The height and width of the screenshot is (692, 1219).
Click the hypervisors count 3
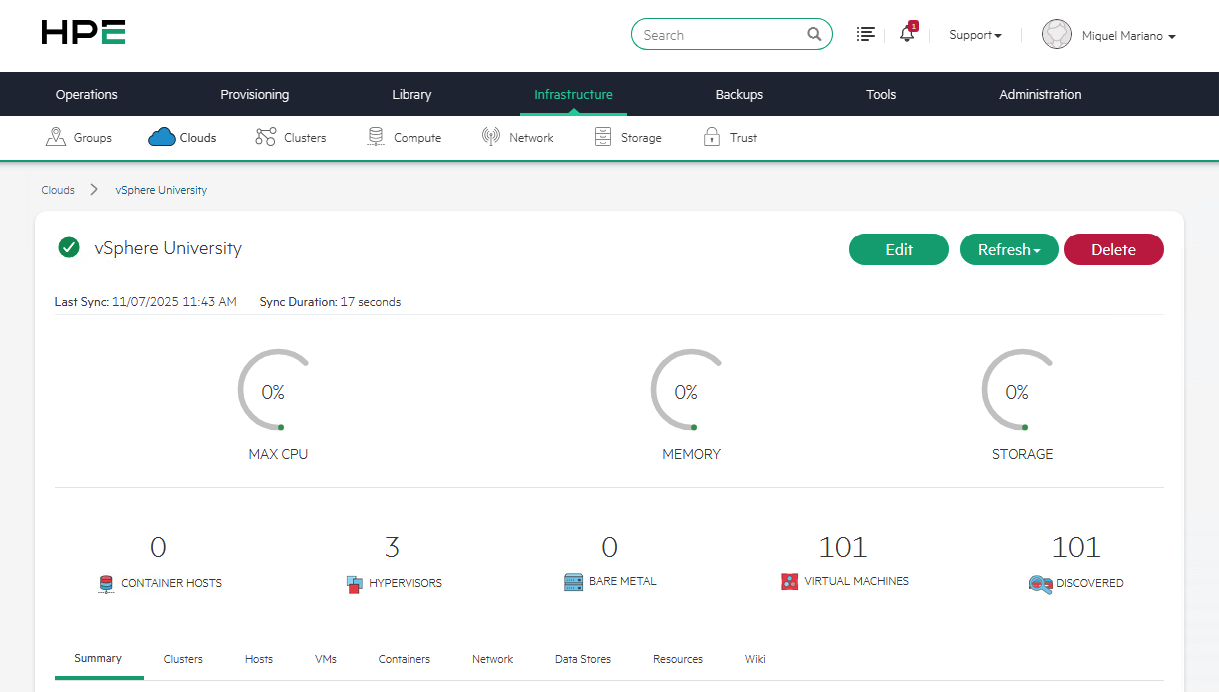pos(392,547)
